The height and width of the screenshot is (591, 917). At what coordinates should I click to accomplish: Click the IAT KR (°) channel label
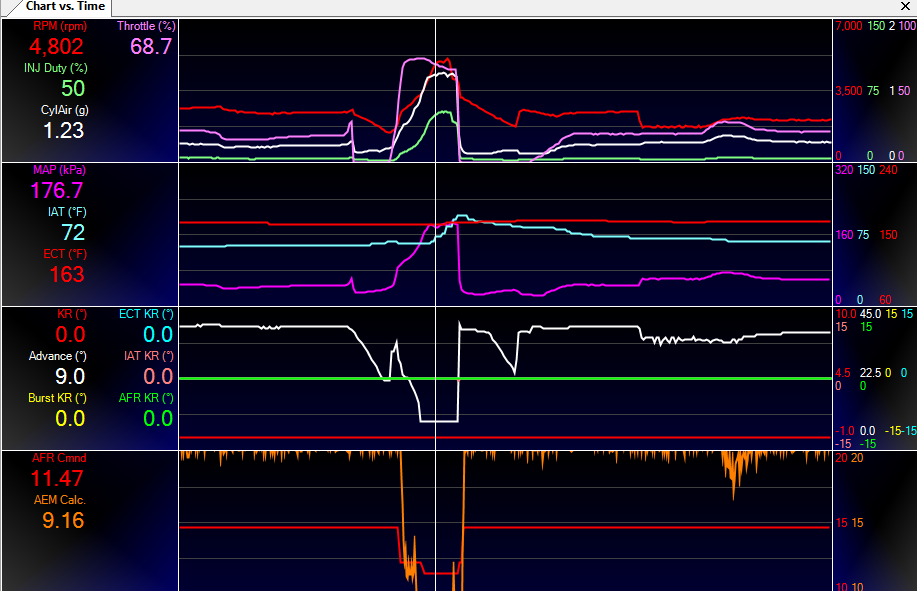click(149, 356)
